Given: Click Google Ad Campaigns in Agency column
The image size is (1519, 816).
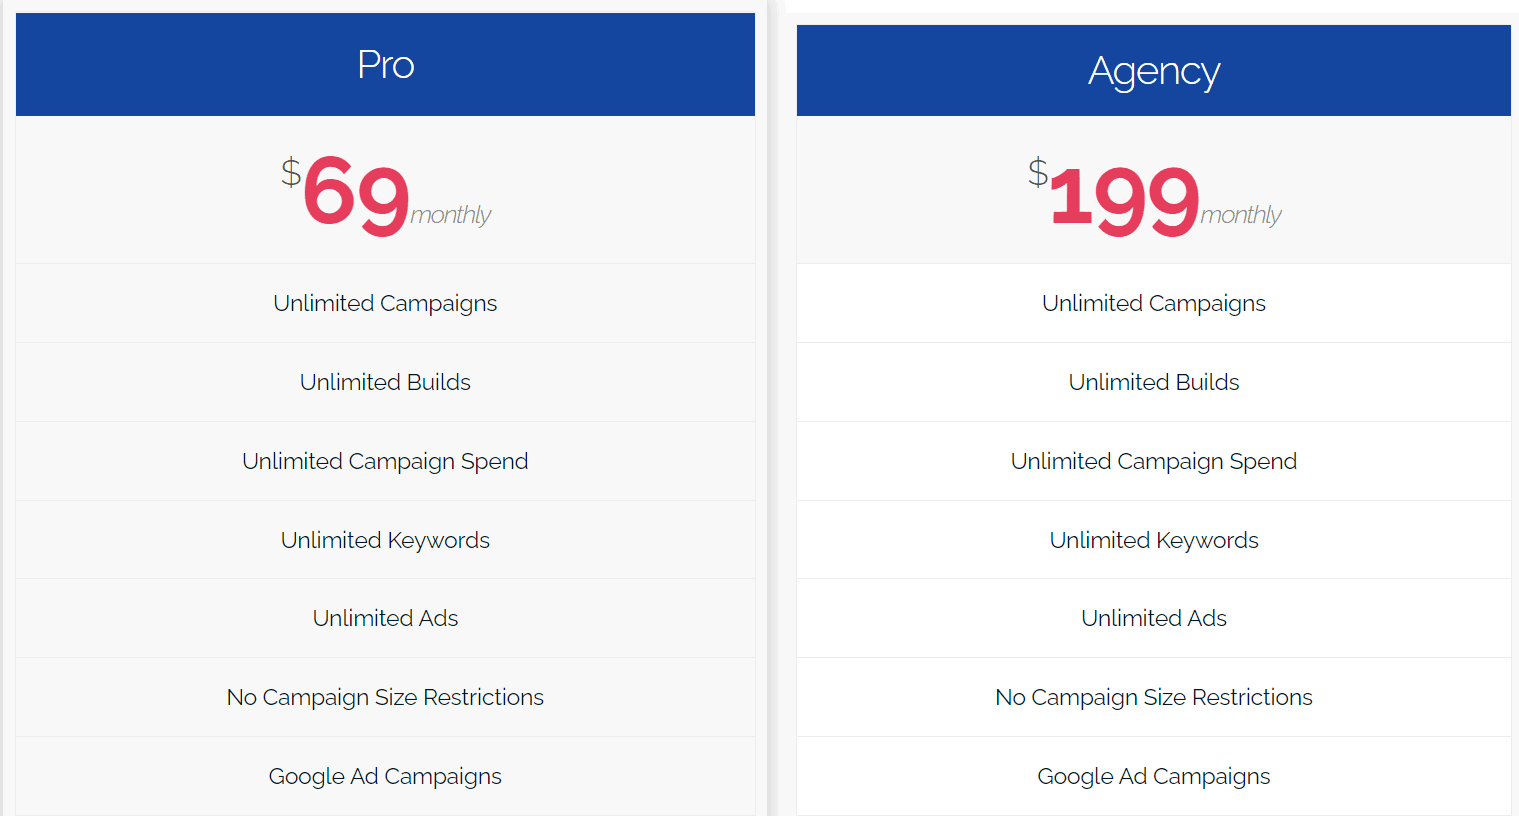Looking at the screenshot, I should (x=1153, y=776).
